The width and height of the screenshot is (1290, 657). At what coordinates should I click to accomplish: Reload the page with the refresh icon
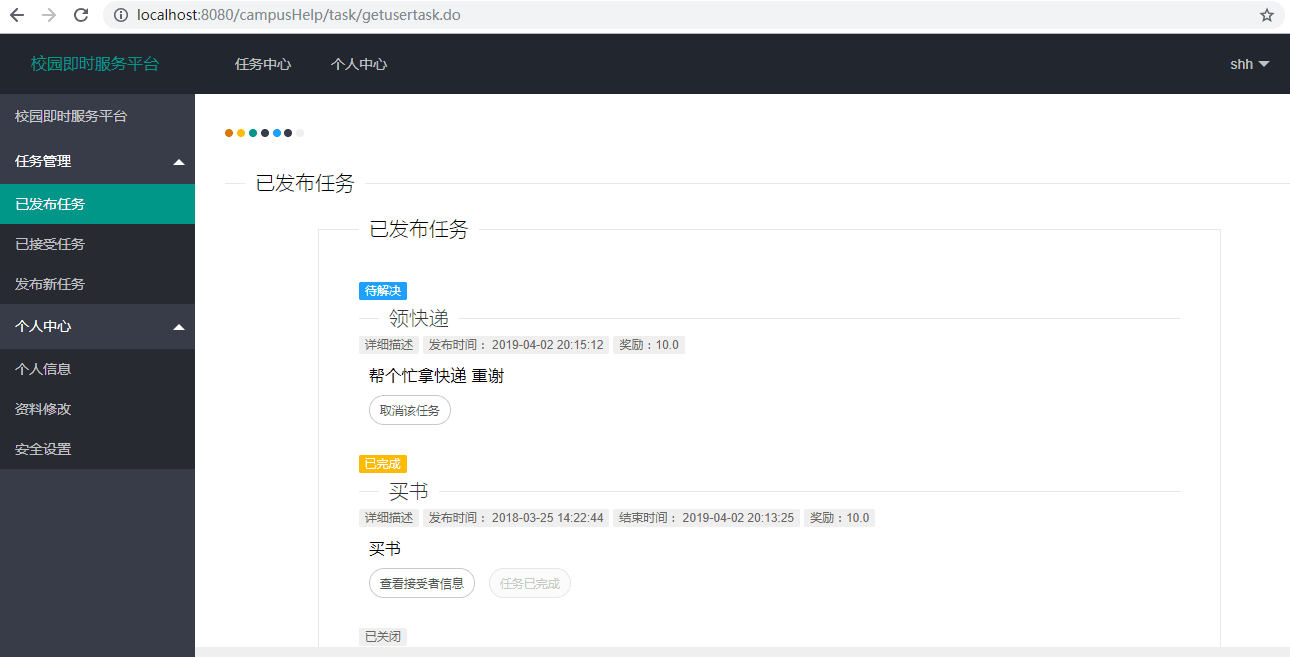[x=82, y=15]
